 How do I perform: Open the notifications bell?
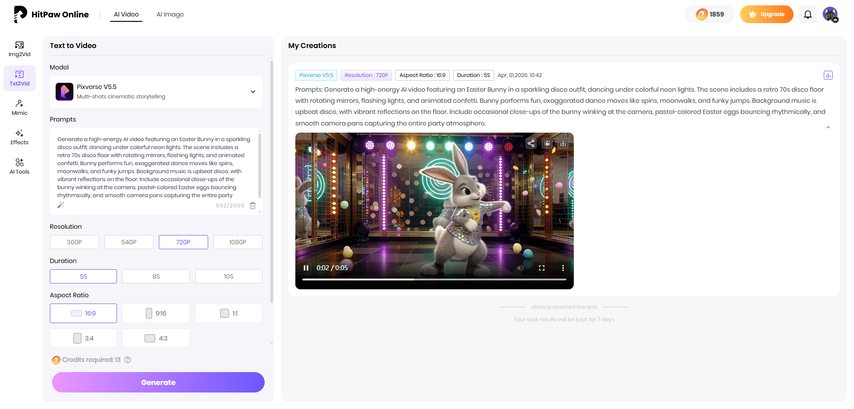tap(808, 15)
